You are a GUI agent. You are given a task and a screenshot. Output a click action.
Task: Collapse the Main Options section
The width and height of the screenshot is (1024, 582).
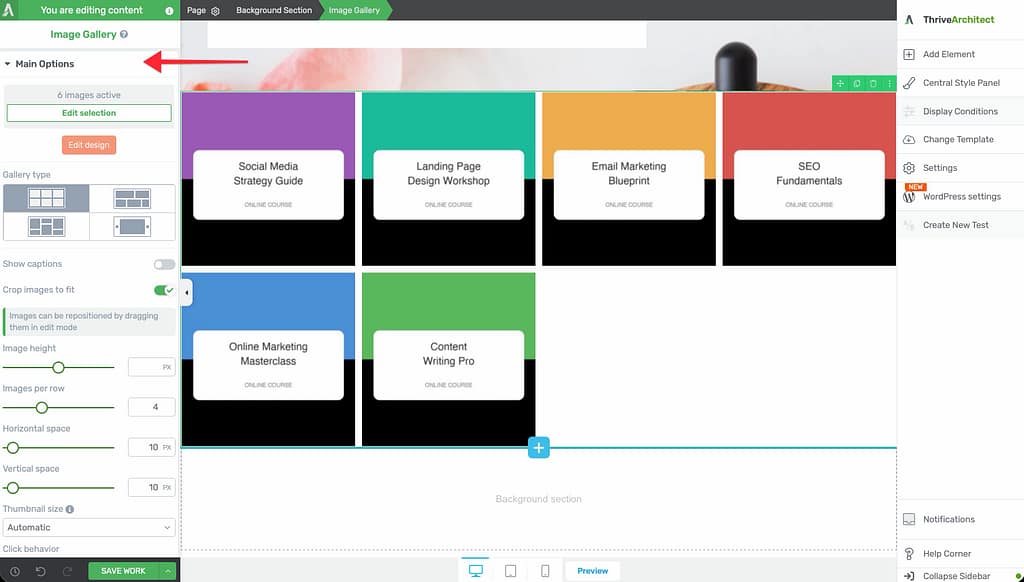[x=8, y=64]
